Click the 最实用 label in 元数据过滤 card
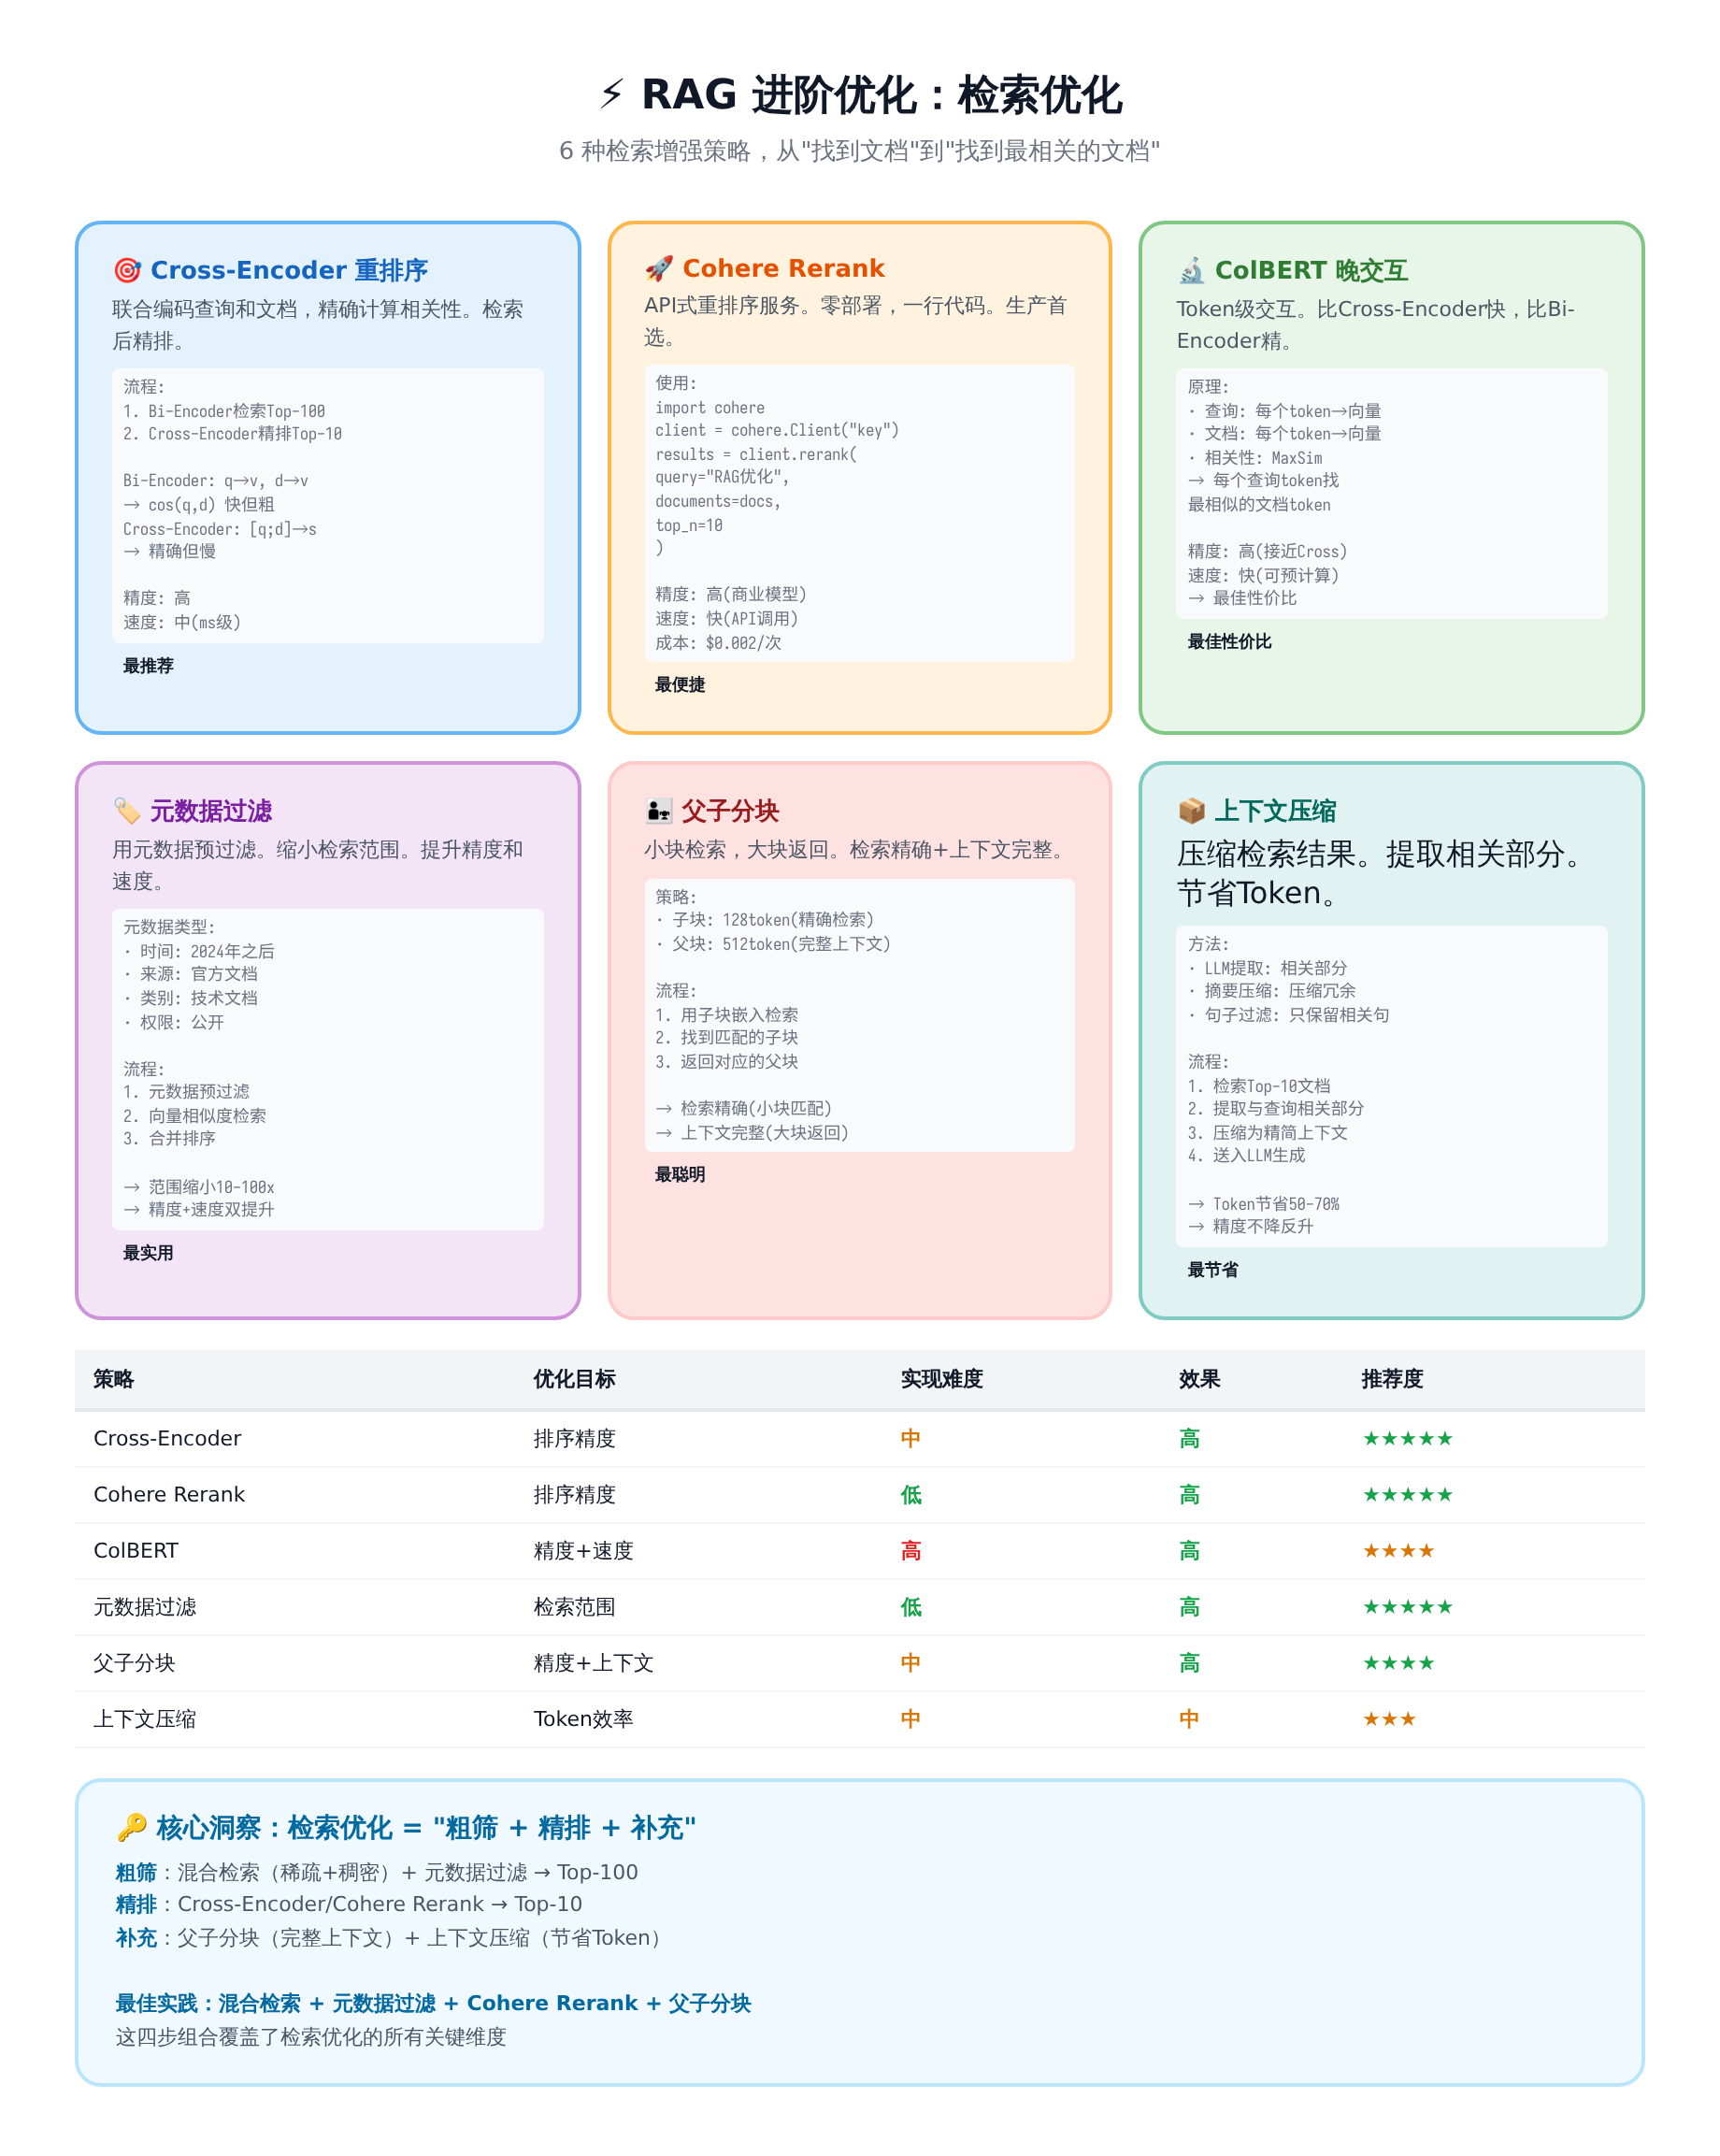 click(148, 1253)
